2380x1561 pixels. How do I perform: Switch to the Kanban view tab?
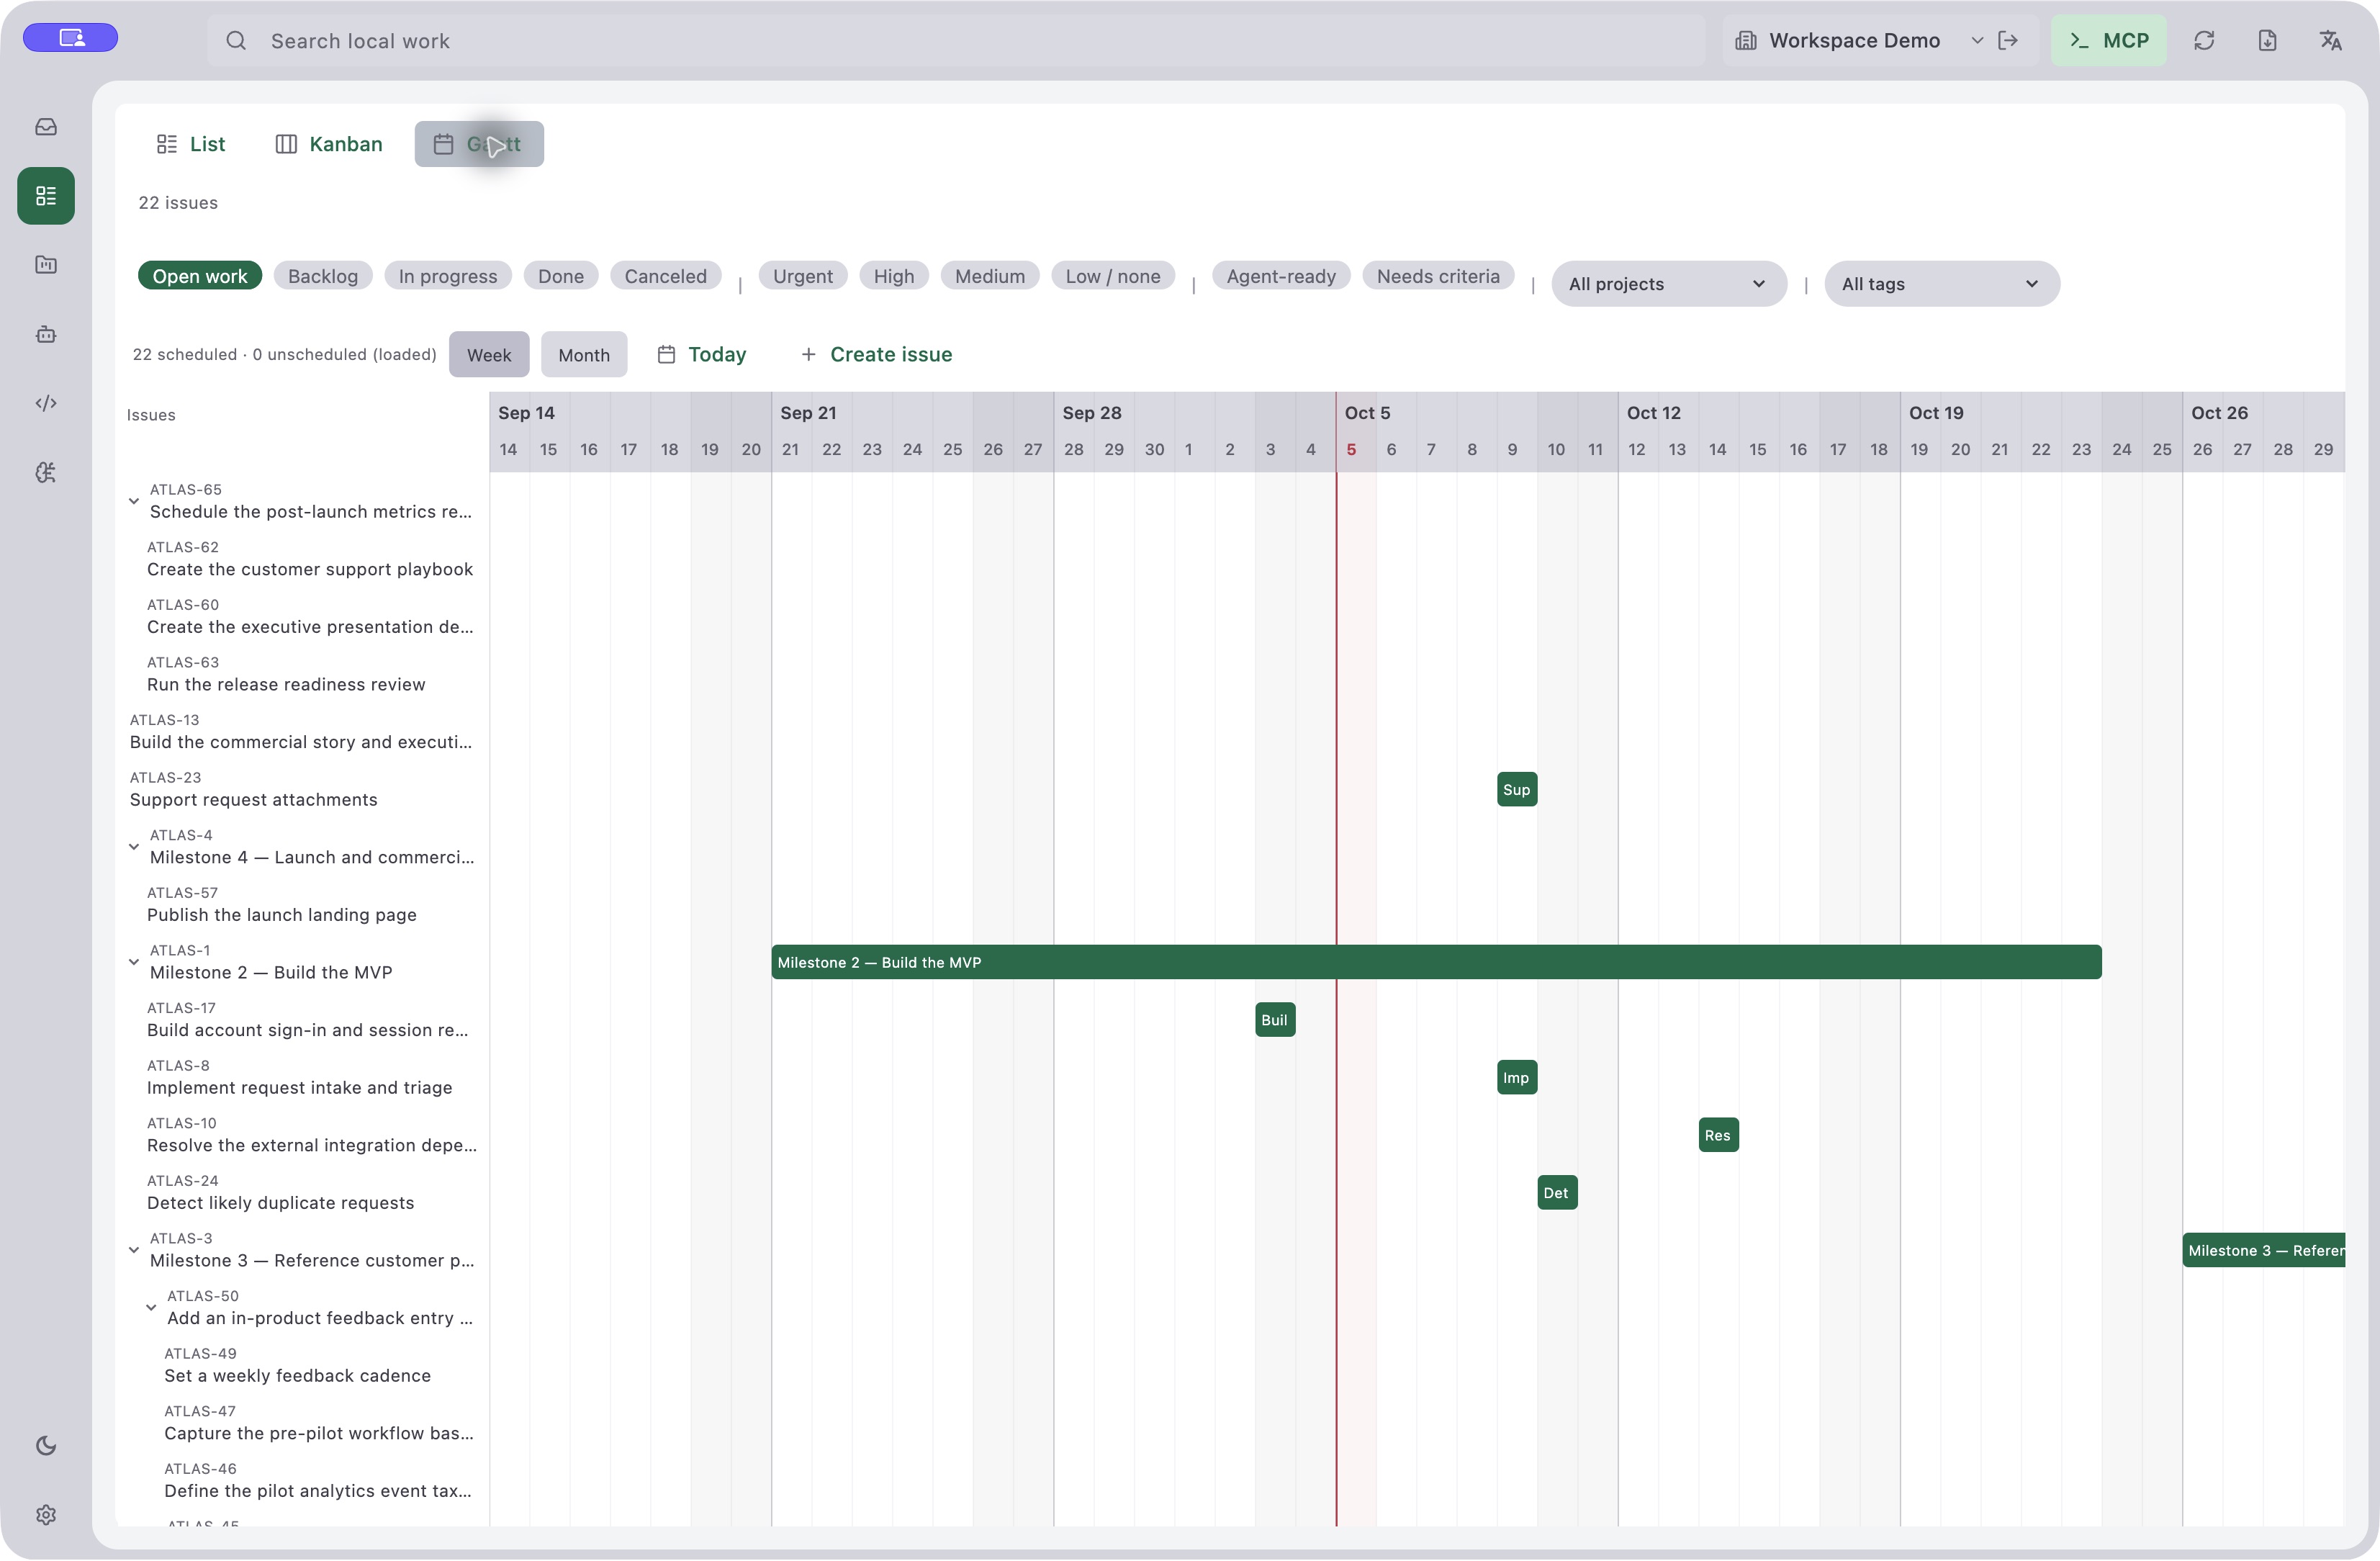coord(329,144)
